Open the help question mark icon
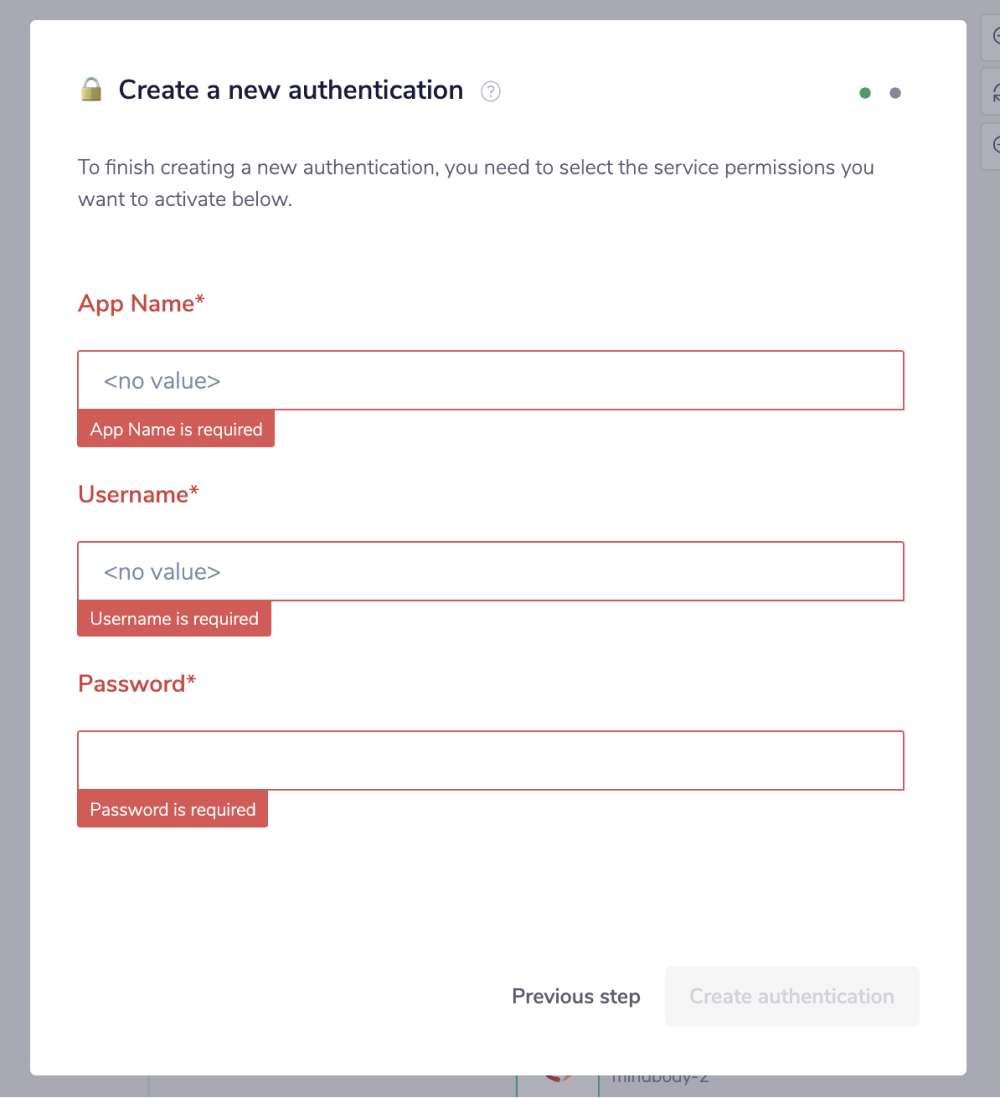The image size is (1000, 1098). [x=490, y=92]
